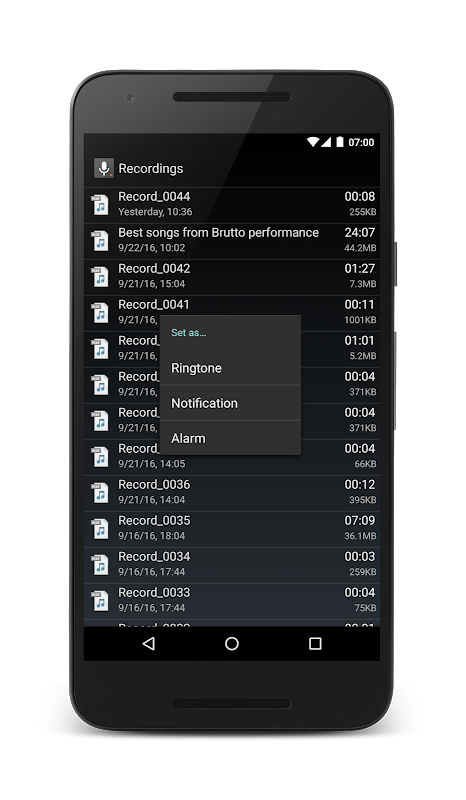Image resolution: width=466 pixels, height=800 pixels.
Task: Tap the 07:00 status bar clock
Action: (361, 142)
